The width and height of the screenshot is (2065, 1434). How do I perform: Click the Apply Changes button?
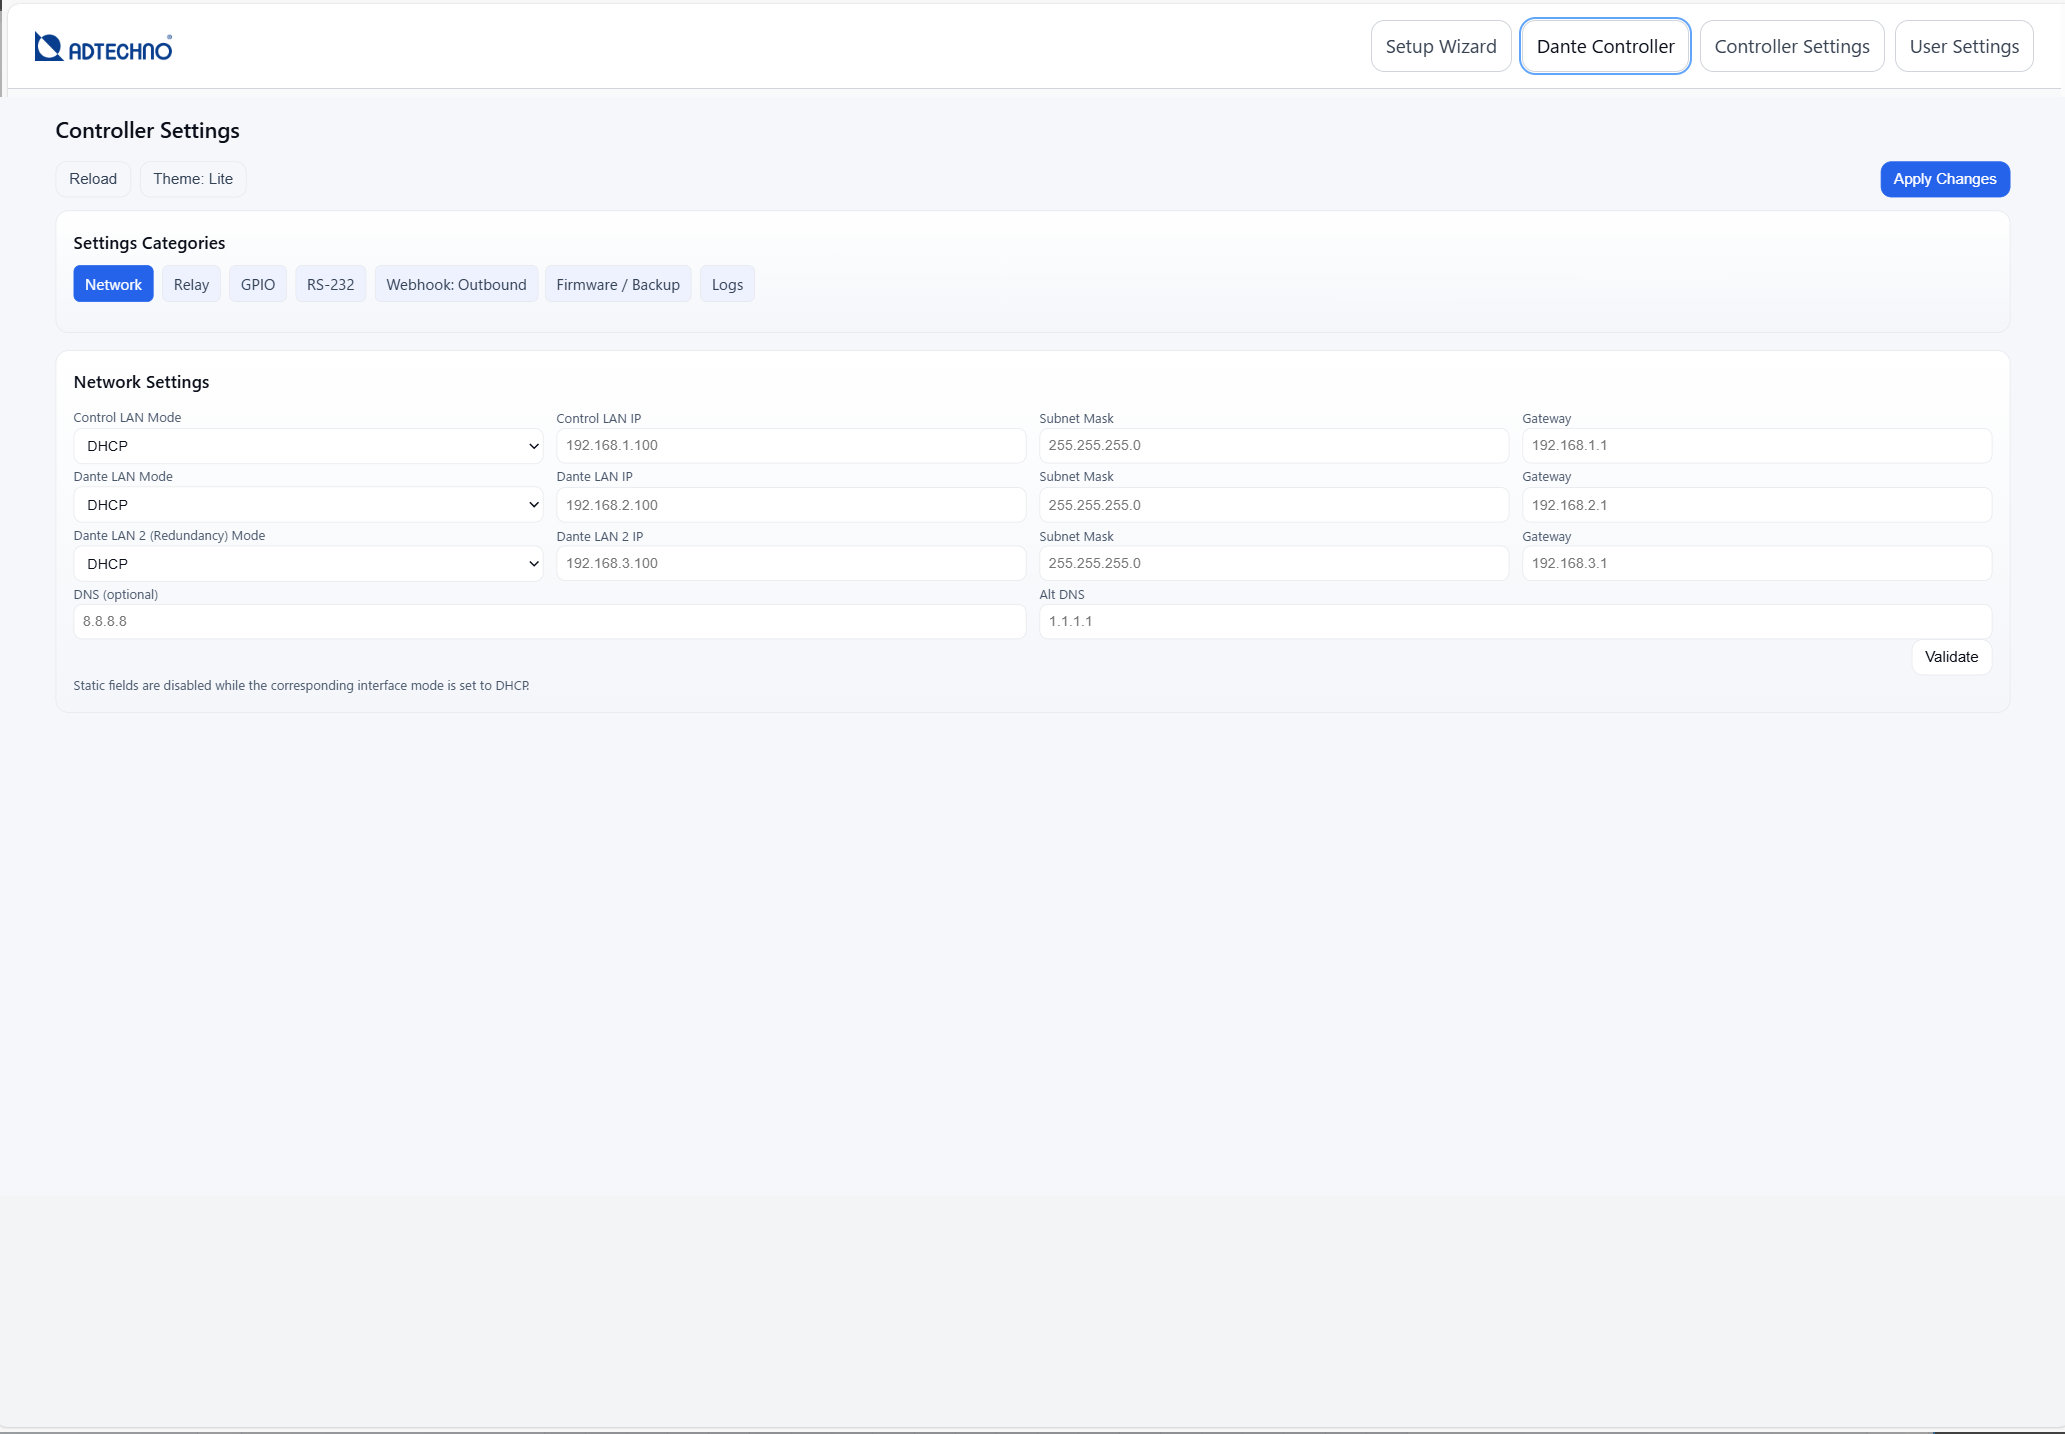[1944, 179]
